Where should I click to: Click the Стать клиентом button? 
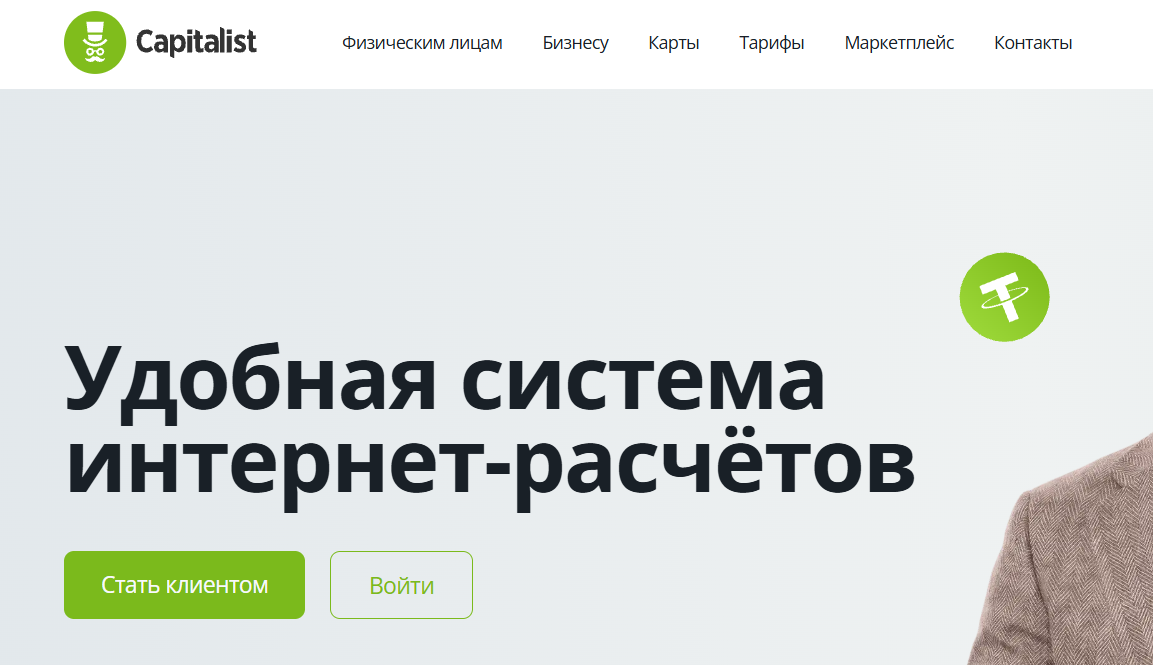pyautogui.click(x=185, y=585)
